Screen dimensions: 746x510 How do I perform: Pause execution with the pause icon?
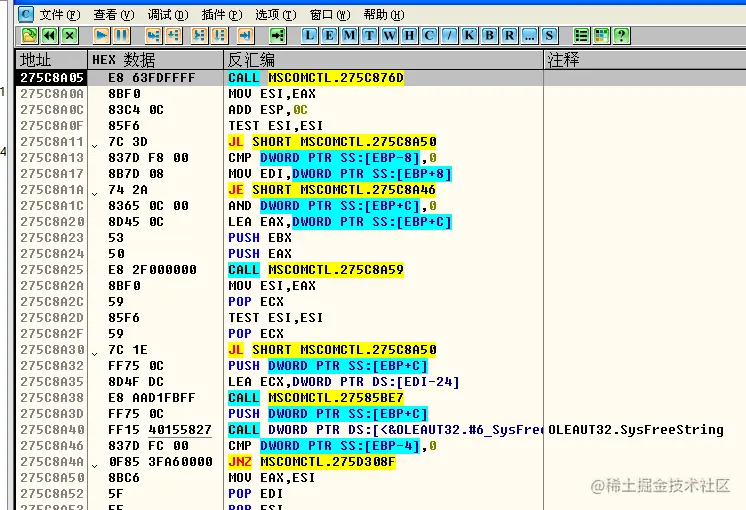pyautogui.click(x=122, y=36)
